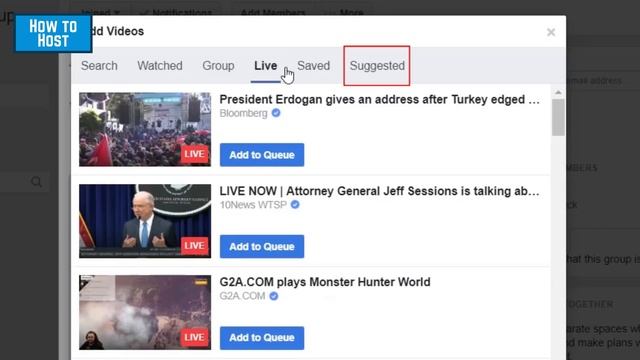Switch to the Search tab
Viewport: 640px width, 360px height.
coord(99,66)
